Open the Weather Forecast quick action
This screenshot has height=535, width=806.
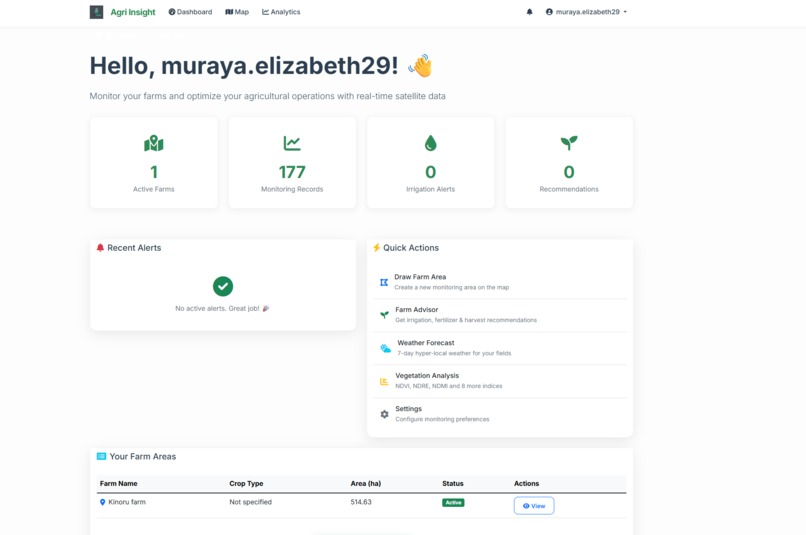[x=500, y=348]
